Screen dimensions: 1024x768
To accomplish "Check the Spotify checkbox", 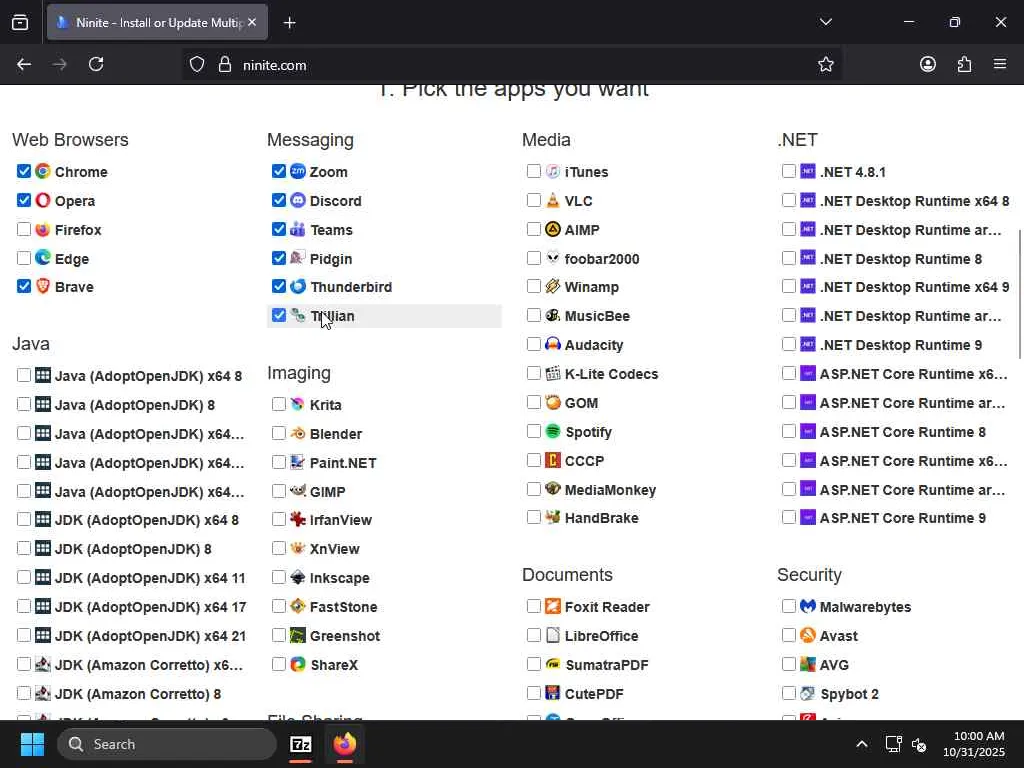I will [534, 431].
